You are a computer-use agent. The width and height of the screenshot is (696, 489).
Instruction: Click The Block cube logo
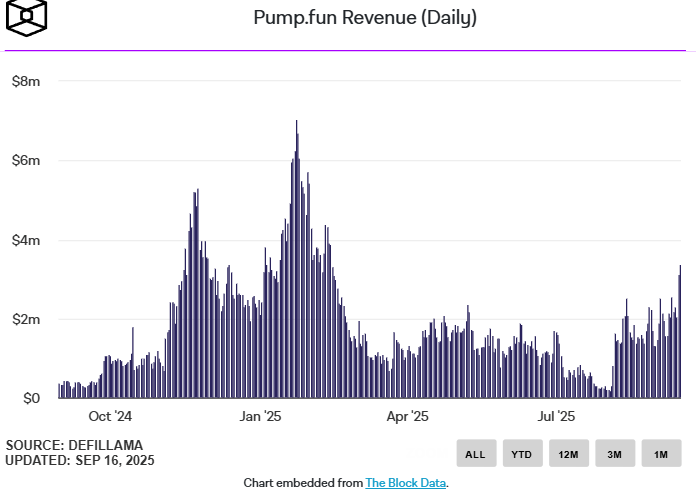(27, 17)
